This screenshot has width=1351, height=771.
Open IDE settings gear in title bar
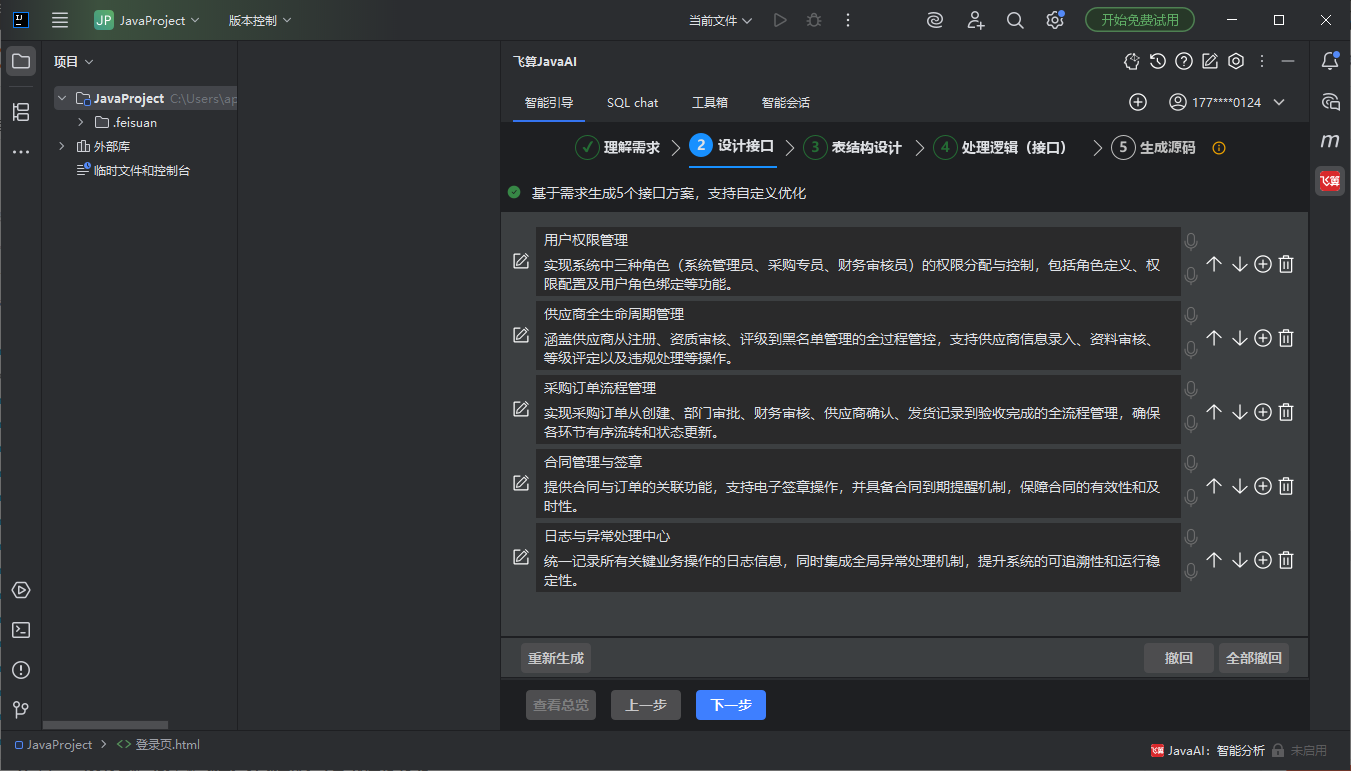(1055, 20)
